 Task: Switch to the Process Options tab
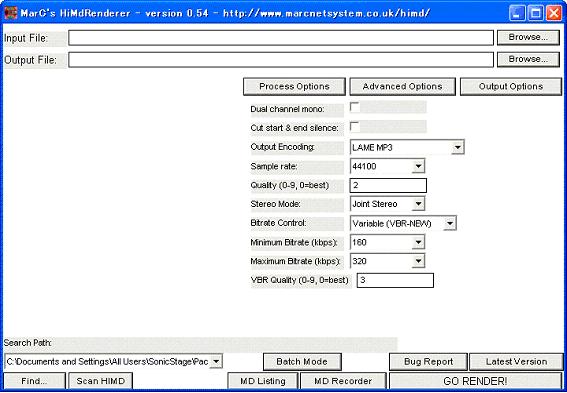click(x=294, y=87)
